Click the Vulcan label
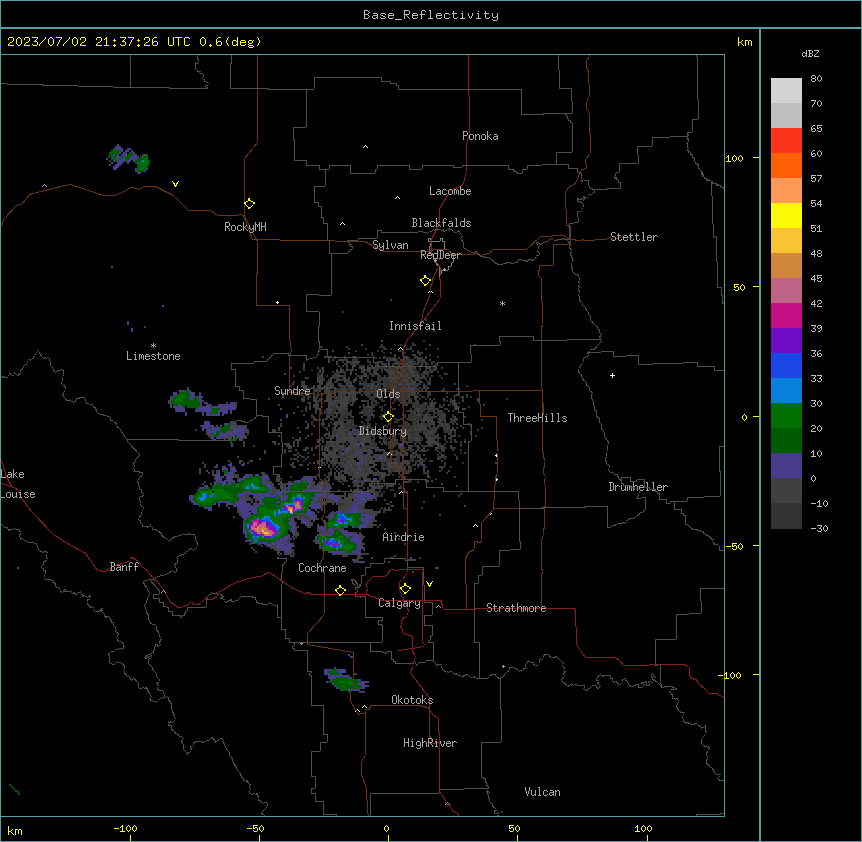Screen dimensions: 862x842 pos(542,792)
